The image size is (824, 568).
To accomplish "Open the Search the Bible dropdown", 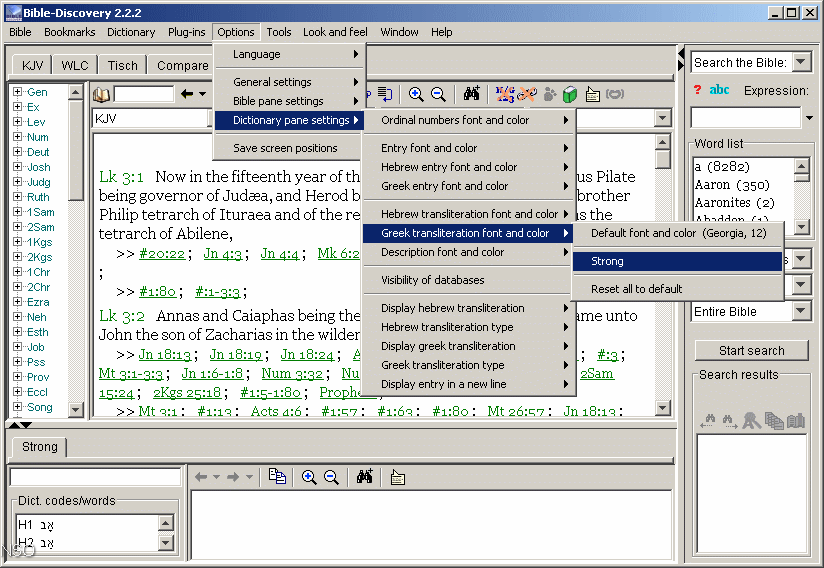I will (801, 62).
